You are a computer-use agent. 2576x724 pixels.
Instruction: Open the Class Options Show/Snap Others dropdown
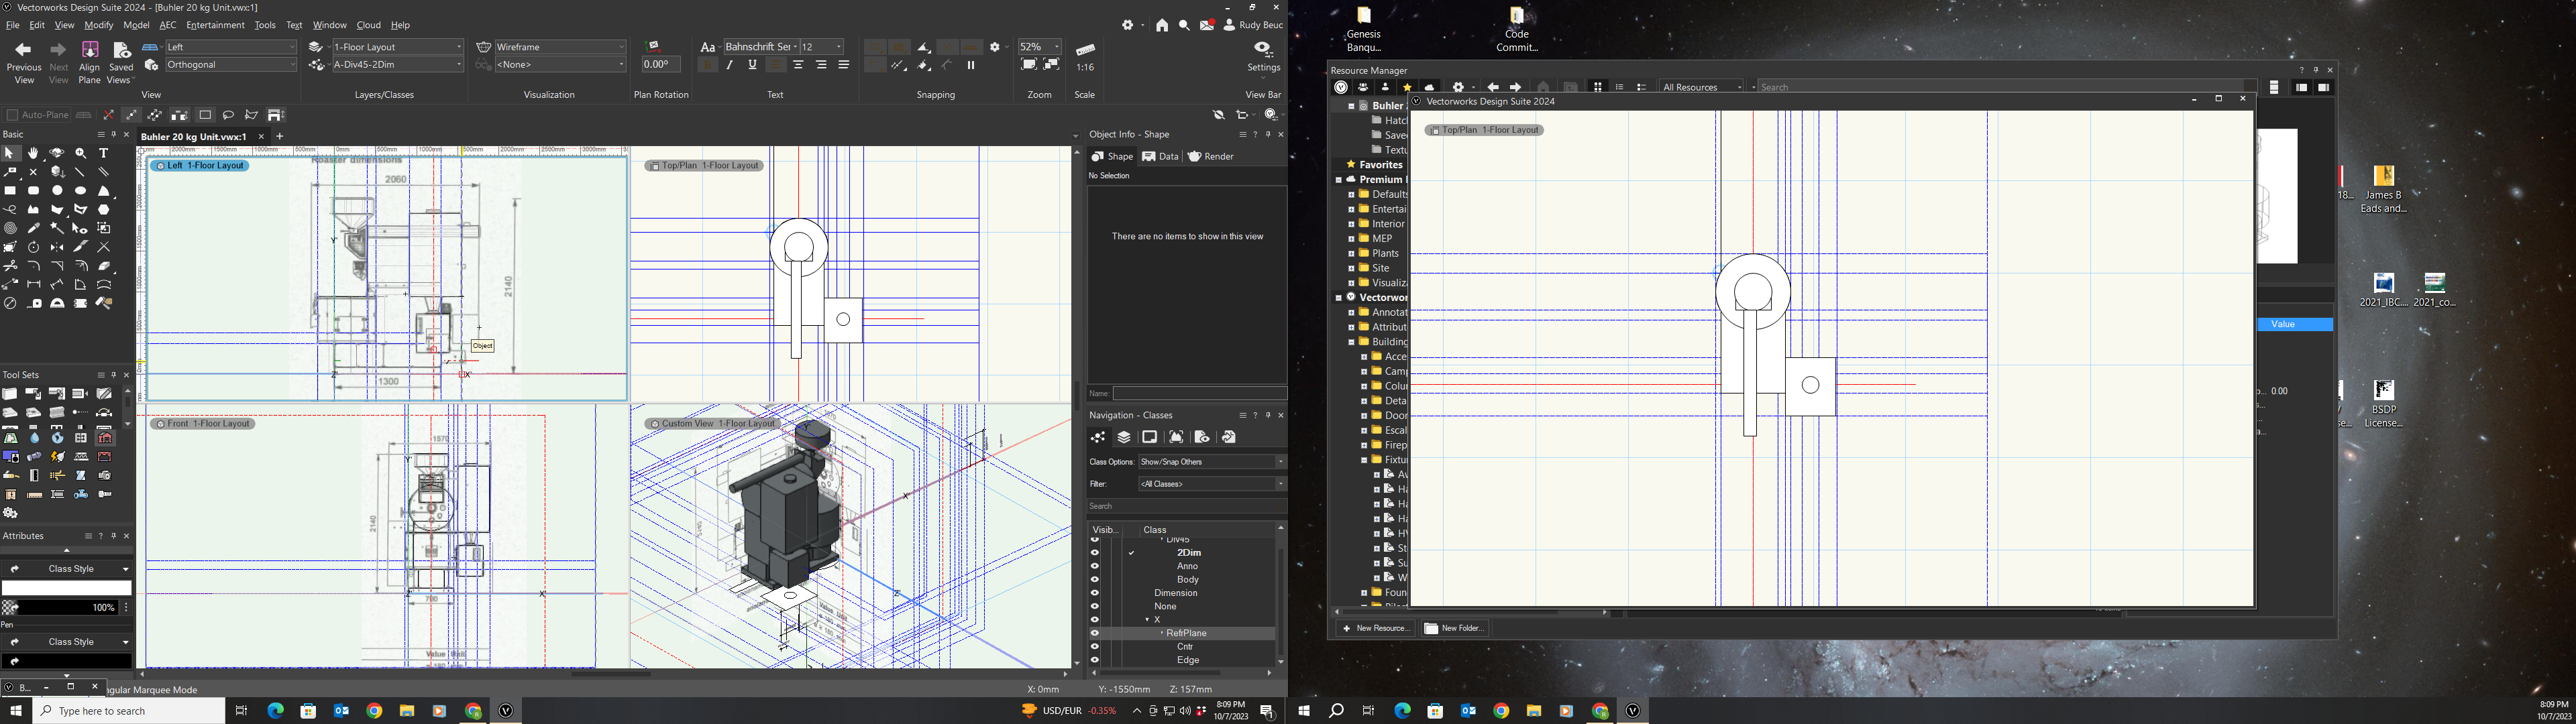coord(1211,462)
